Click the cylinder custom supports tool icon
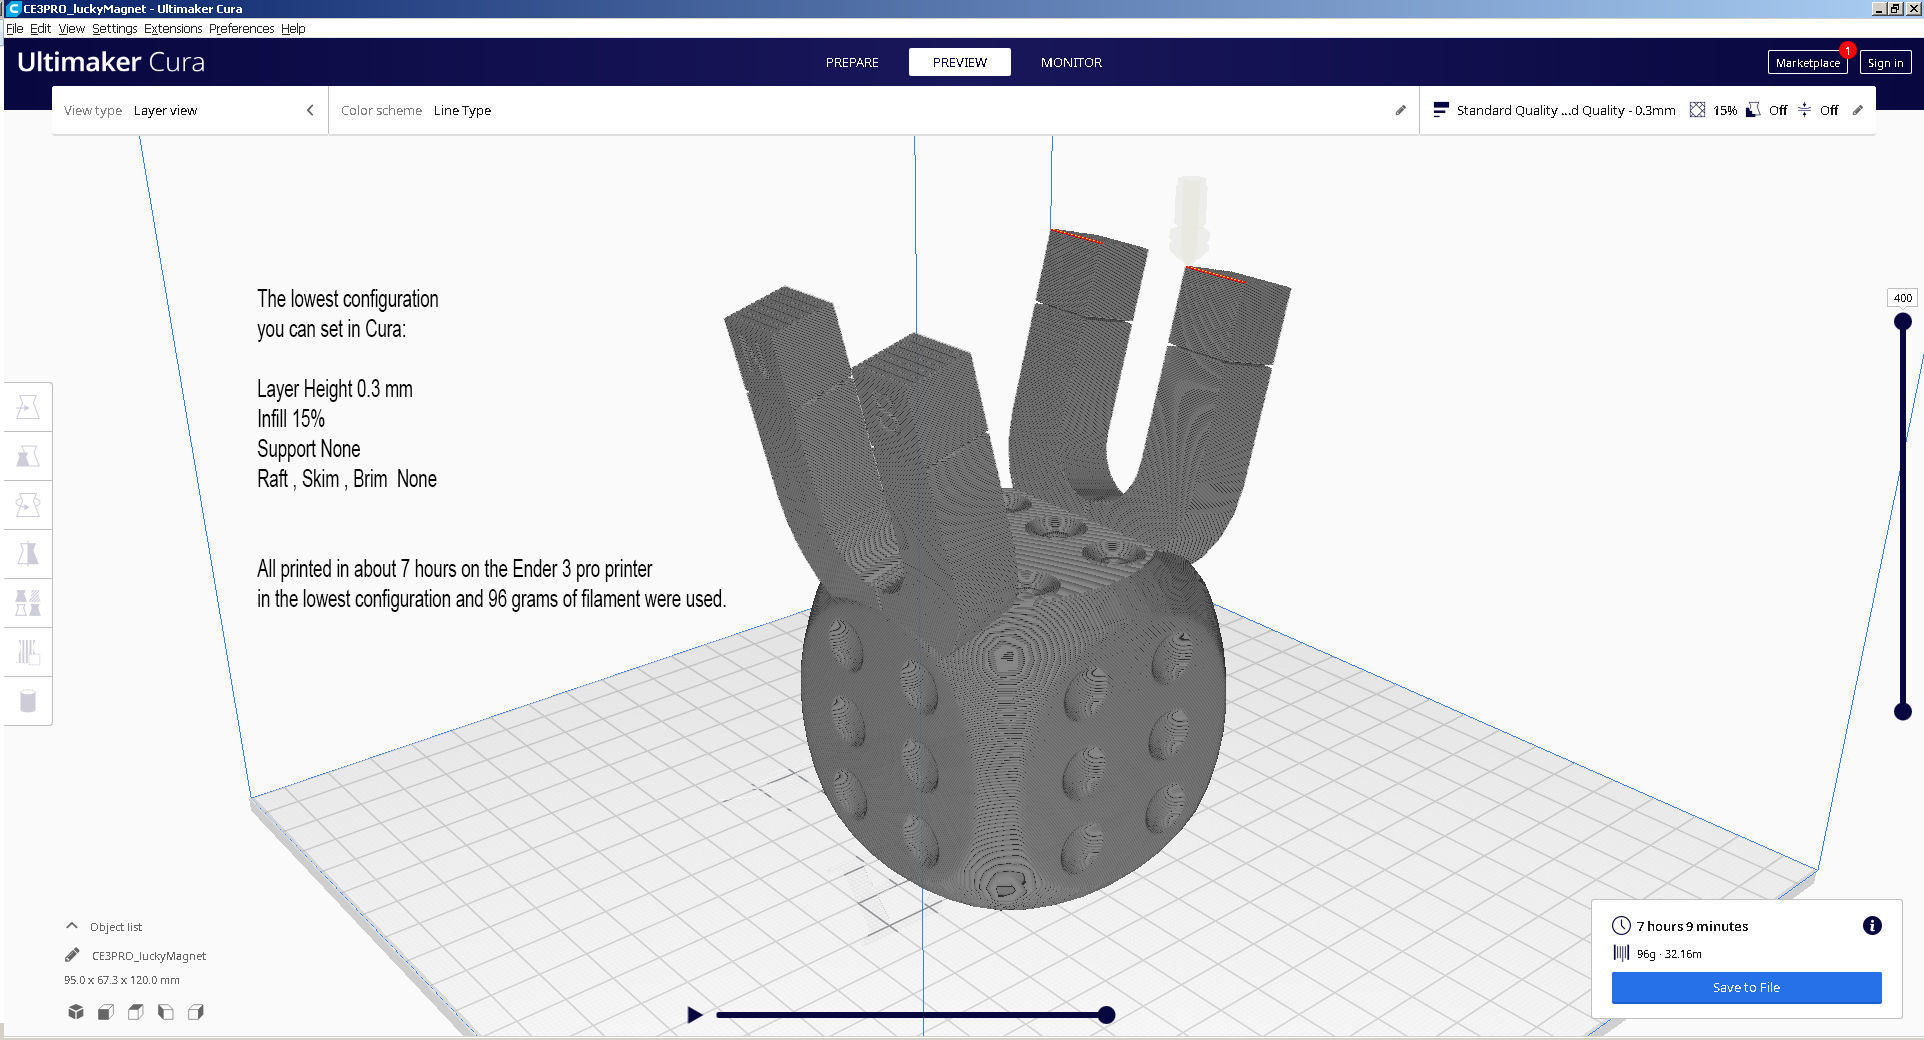 [28, 701]
